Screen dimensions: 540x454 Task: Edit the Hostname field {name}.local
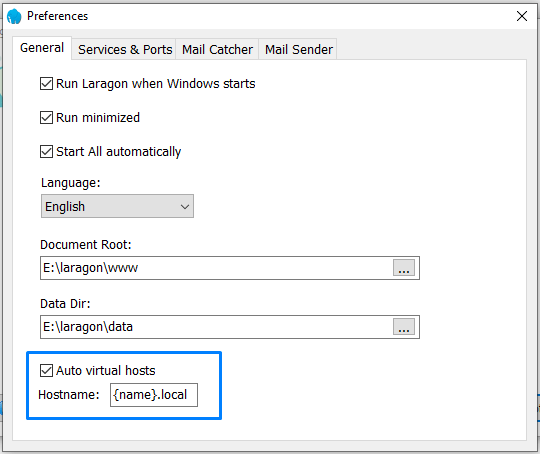154,395
